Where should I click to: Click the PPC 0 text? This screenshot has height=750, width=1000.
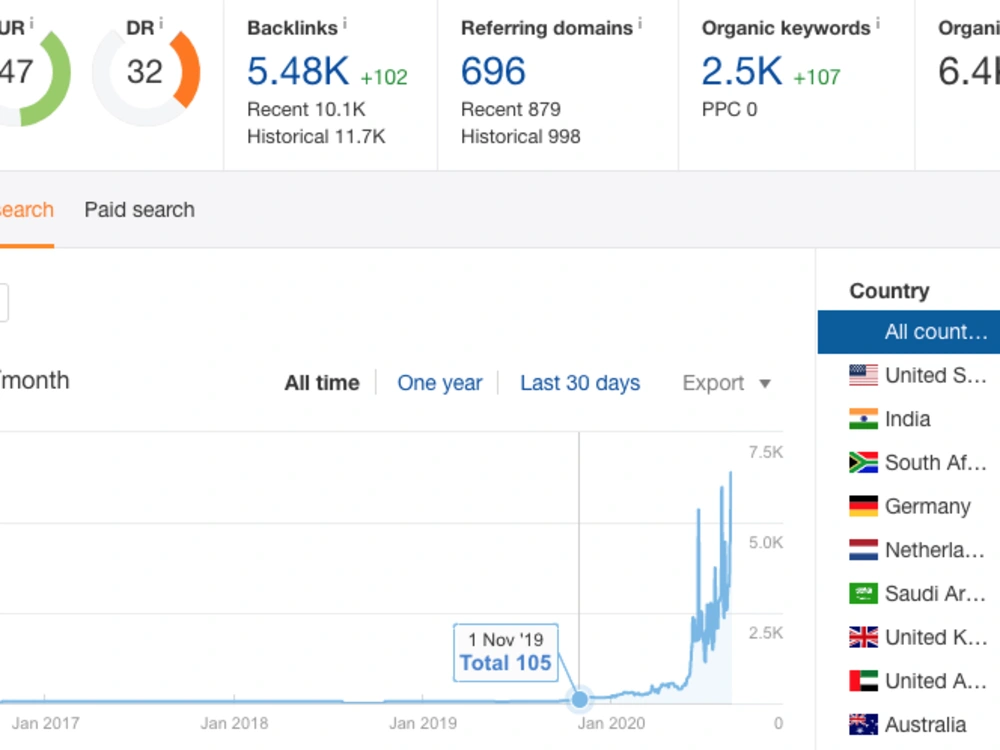click(x=729, y=110)
